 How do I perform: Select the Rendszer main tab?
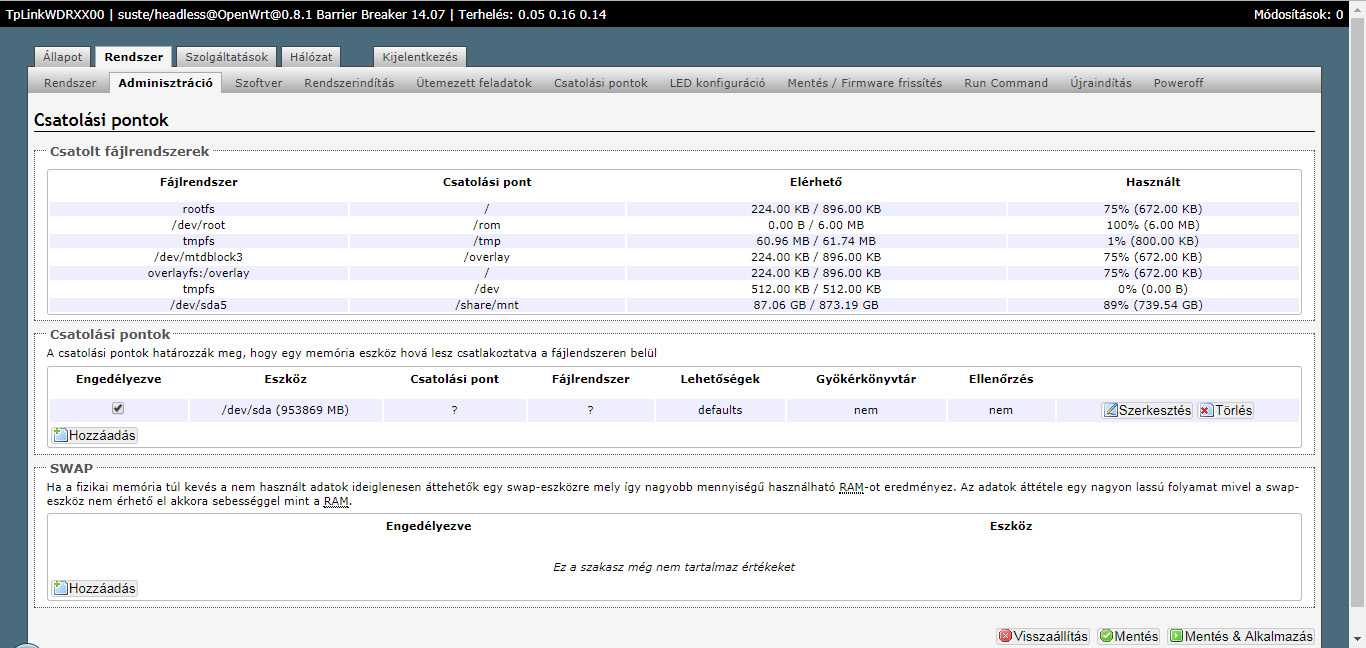pos(134,57)
